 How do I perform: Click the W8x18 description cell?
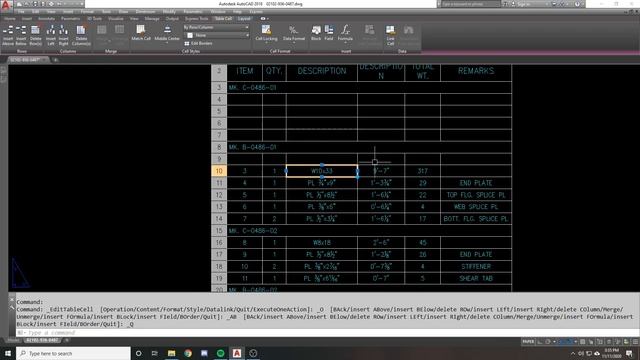pyautogui.click(x=322, y=242)
